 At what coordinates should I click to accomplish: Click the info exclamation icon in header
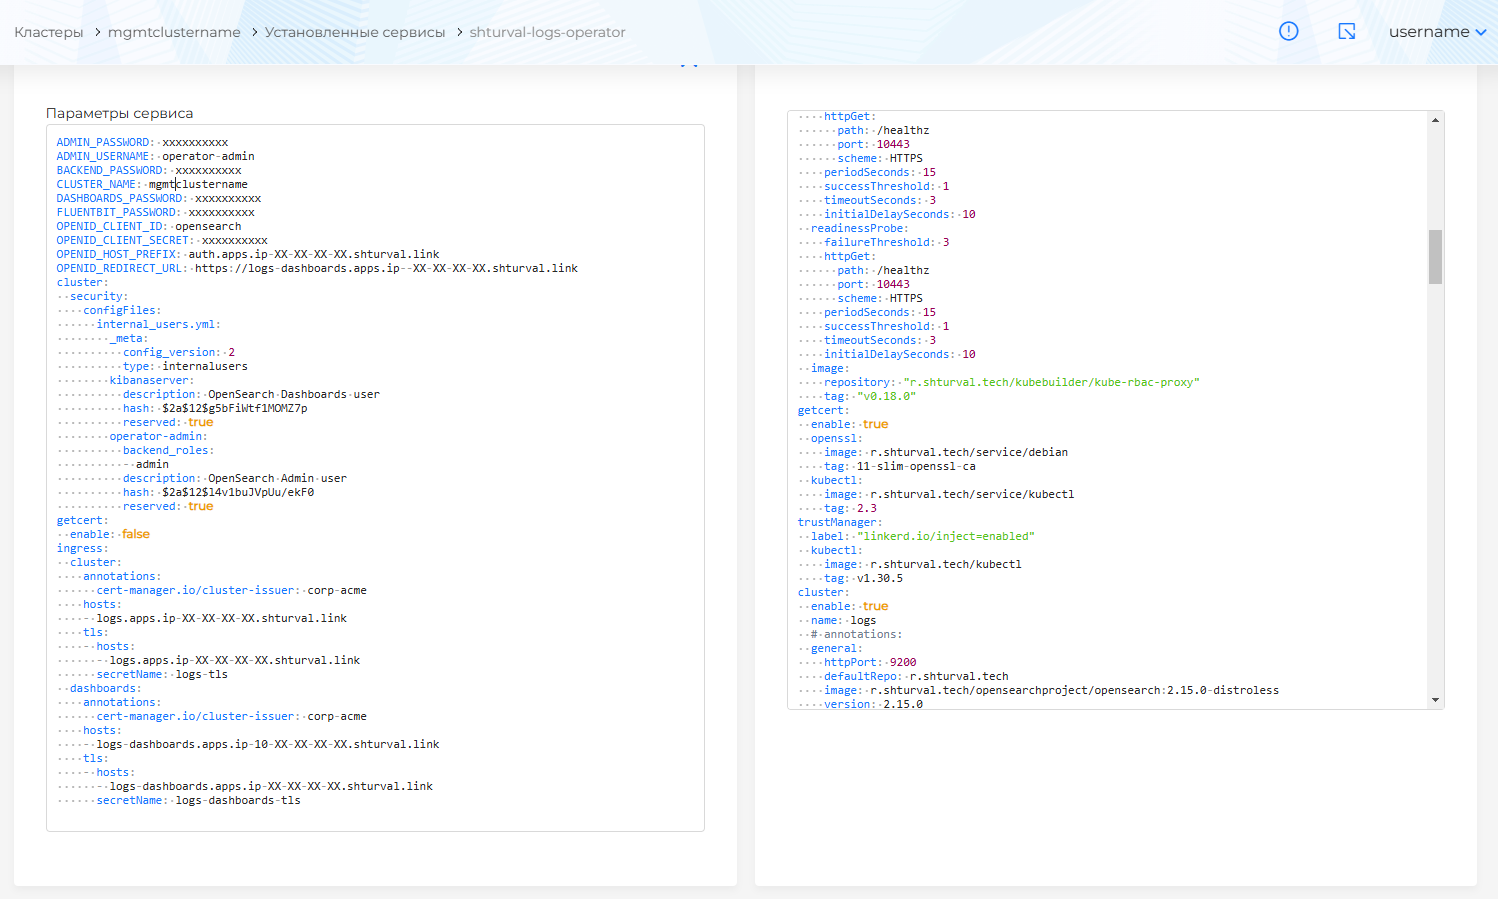tap(1289, 31)
